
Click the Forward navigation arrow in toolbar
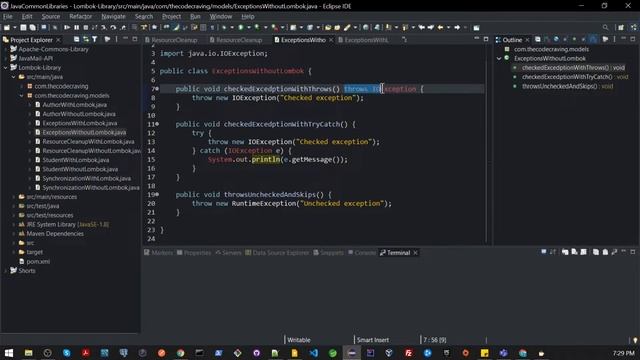(457, 27)
